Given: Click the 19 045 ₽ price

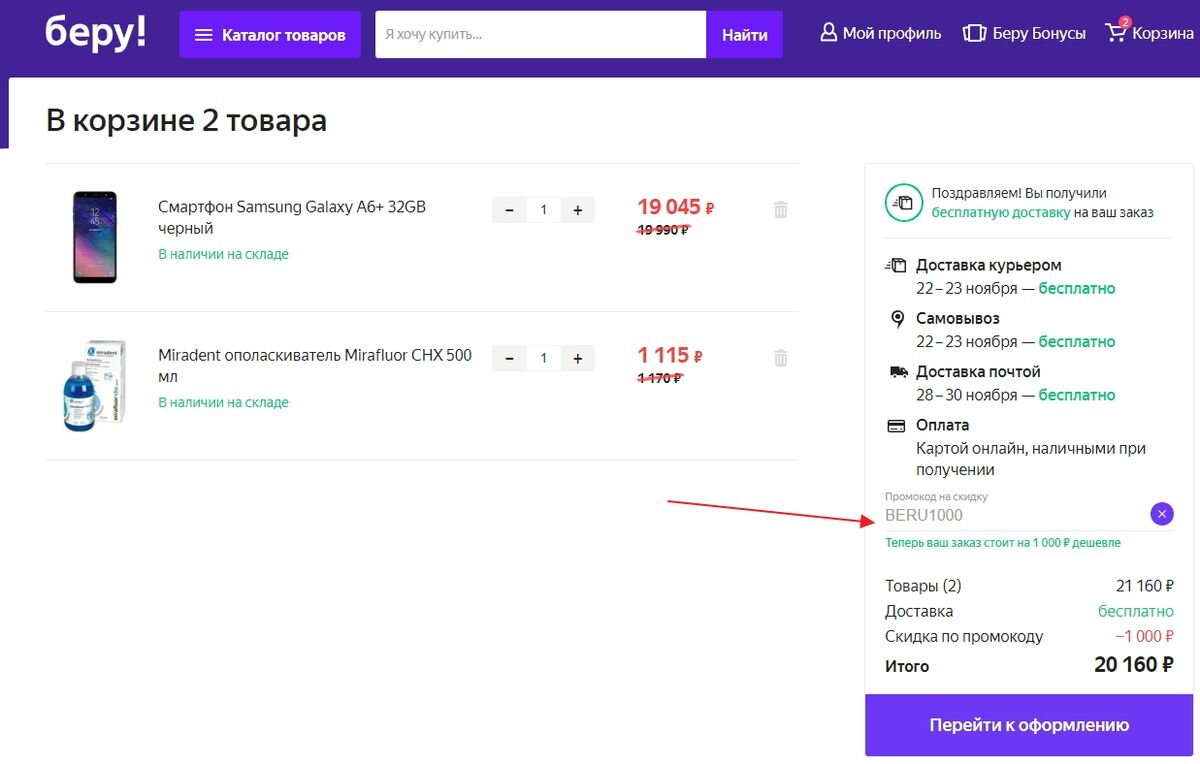Looking at the screenshot, I should tap(676, 207).
